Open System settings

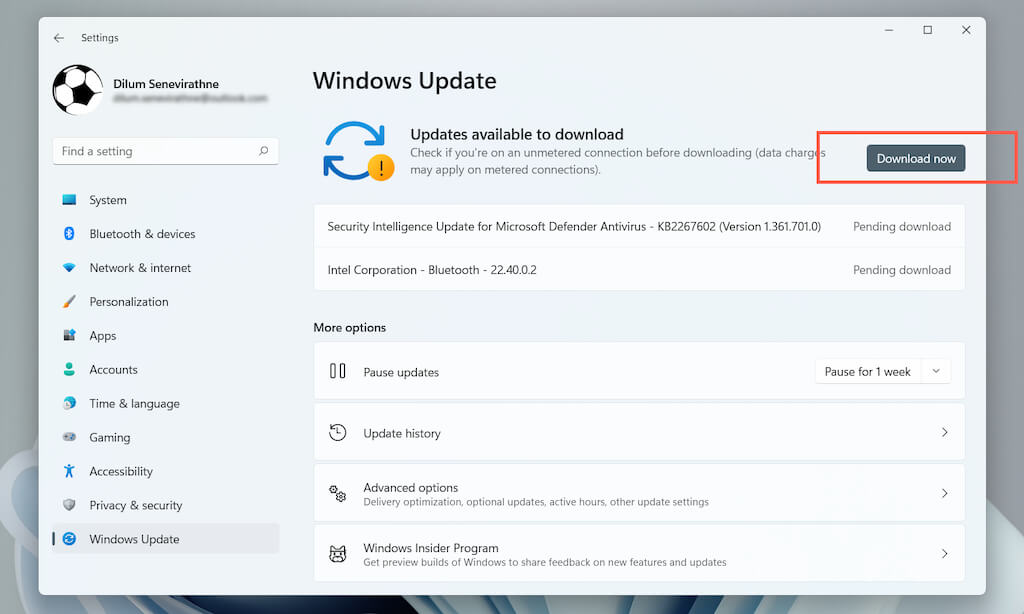click(x=165, y=200)
